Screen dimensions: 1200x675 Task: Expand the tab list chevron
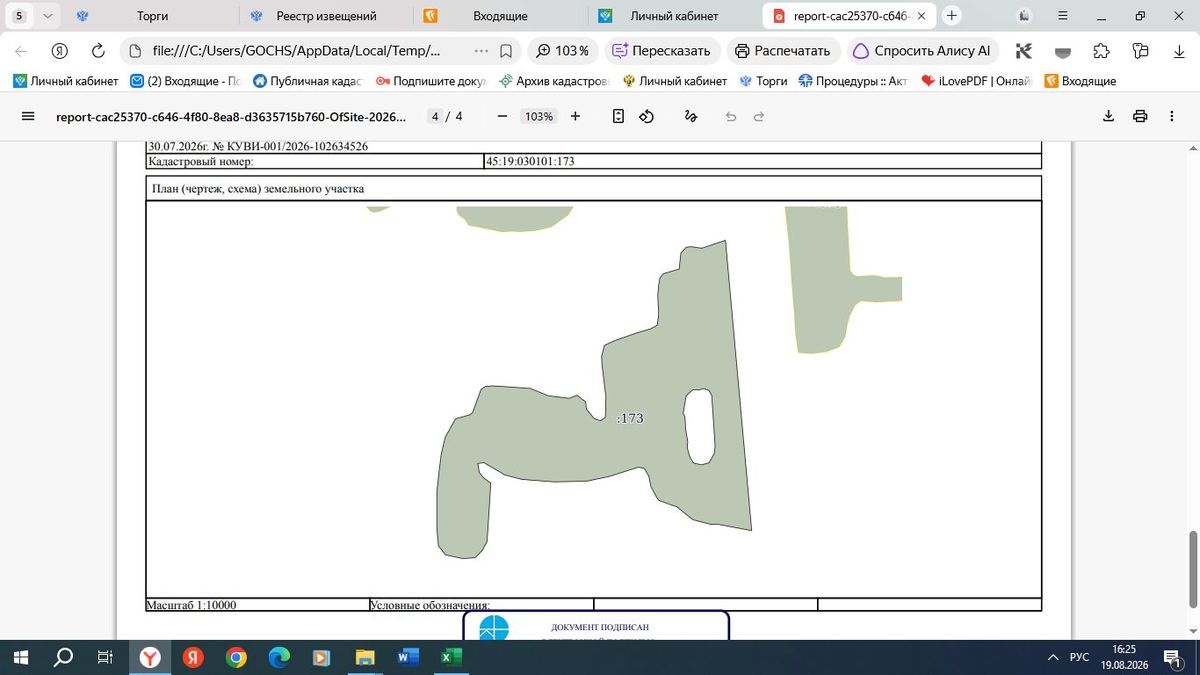tap(47, 16)
